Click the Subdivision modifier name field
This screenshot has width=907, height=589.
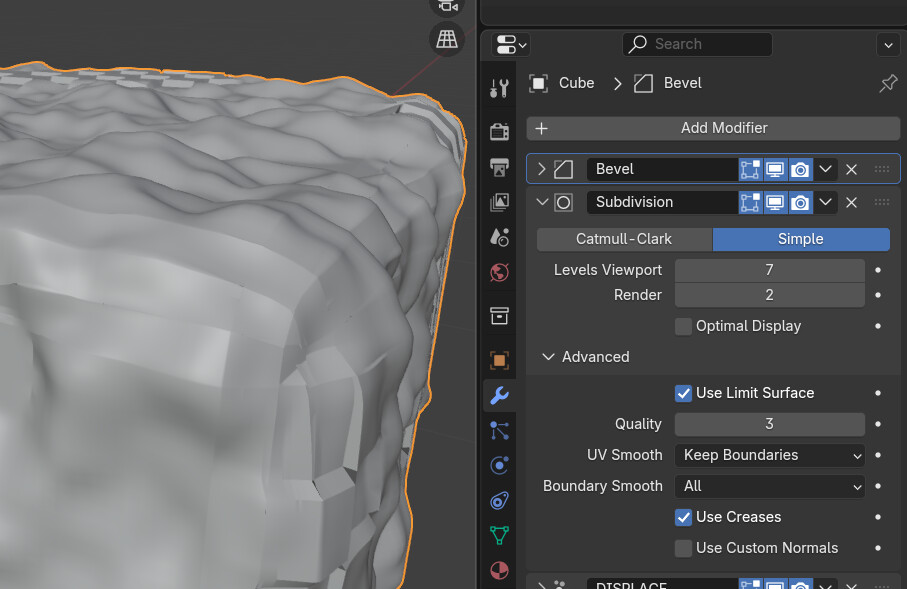coord(662,203)
